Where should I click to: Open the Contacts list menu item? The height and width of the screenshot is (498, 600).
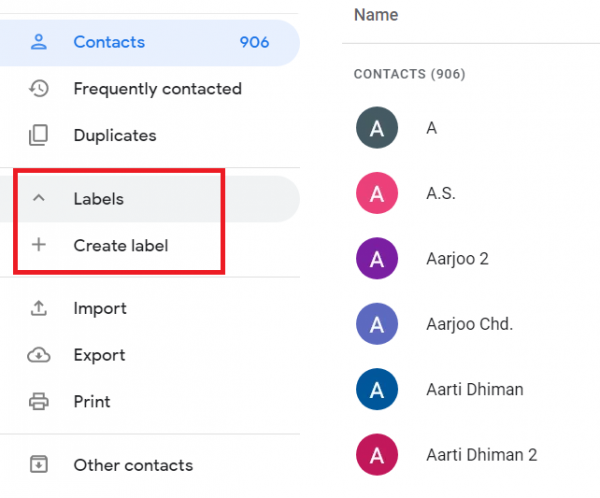click(x=109, y=42)
